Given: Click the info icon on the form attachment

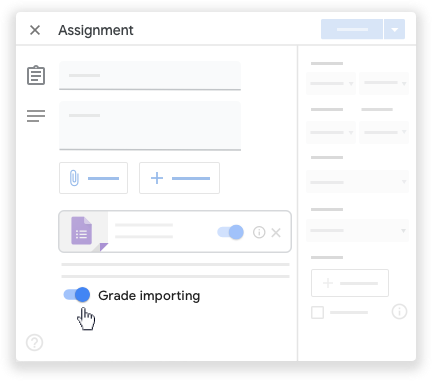Looking at the screenshot, I should [259, 232].
